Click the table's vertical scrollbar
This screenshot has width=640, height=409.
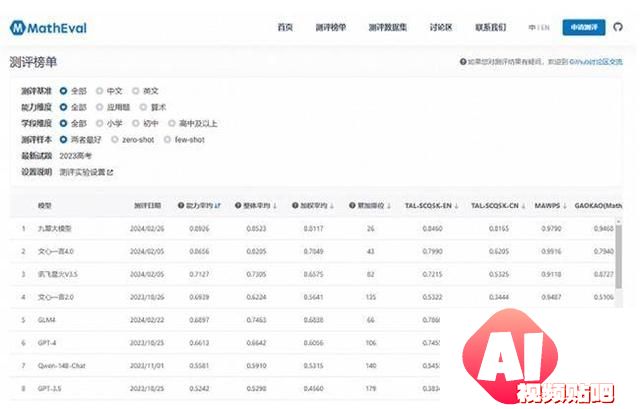pos(619,257)
